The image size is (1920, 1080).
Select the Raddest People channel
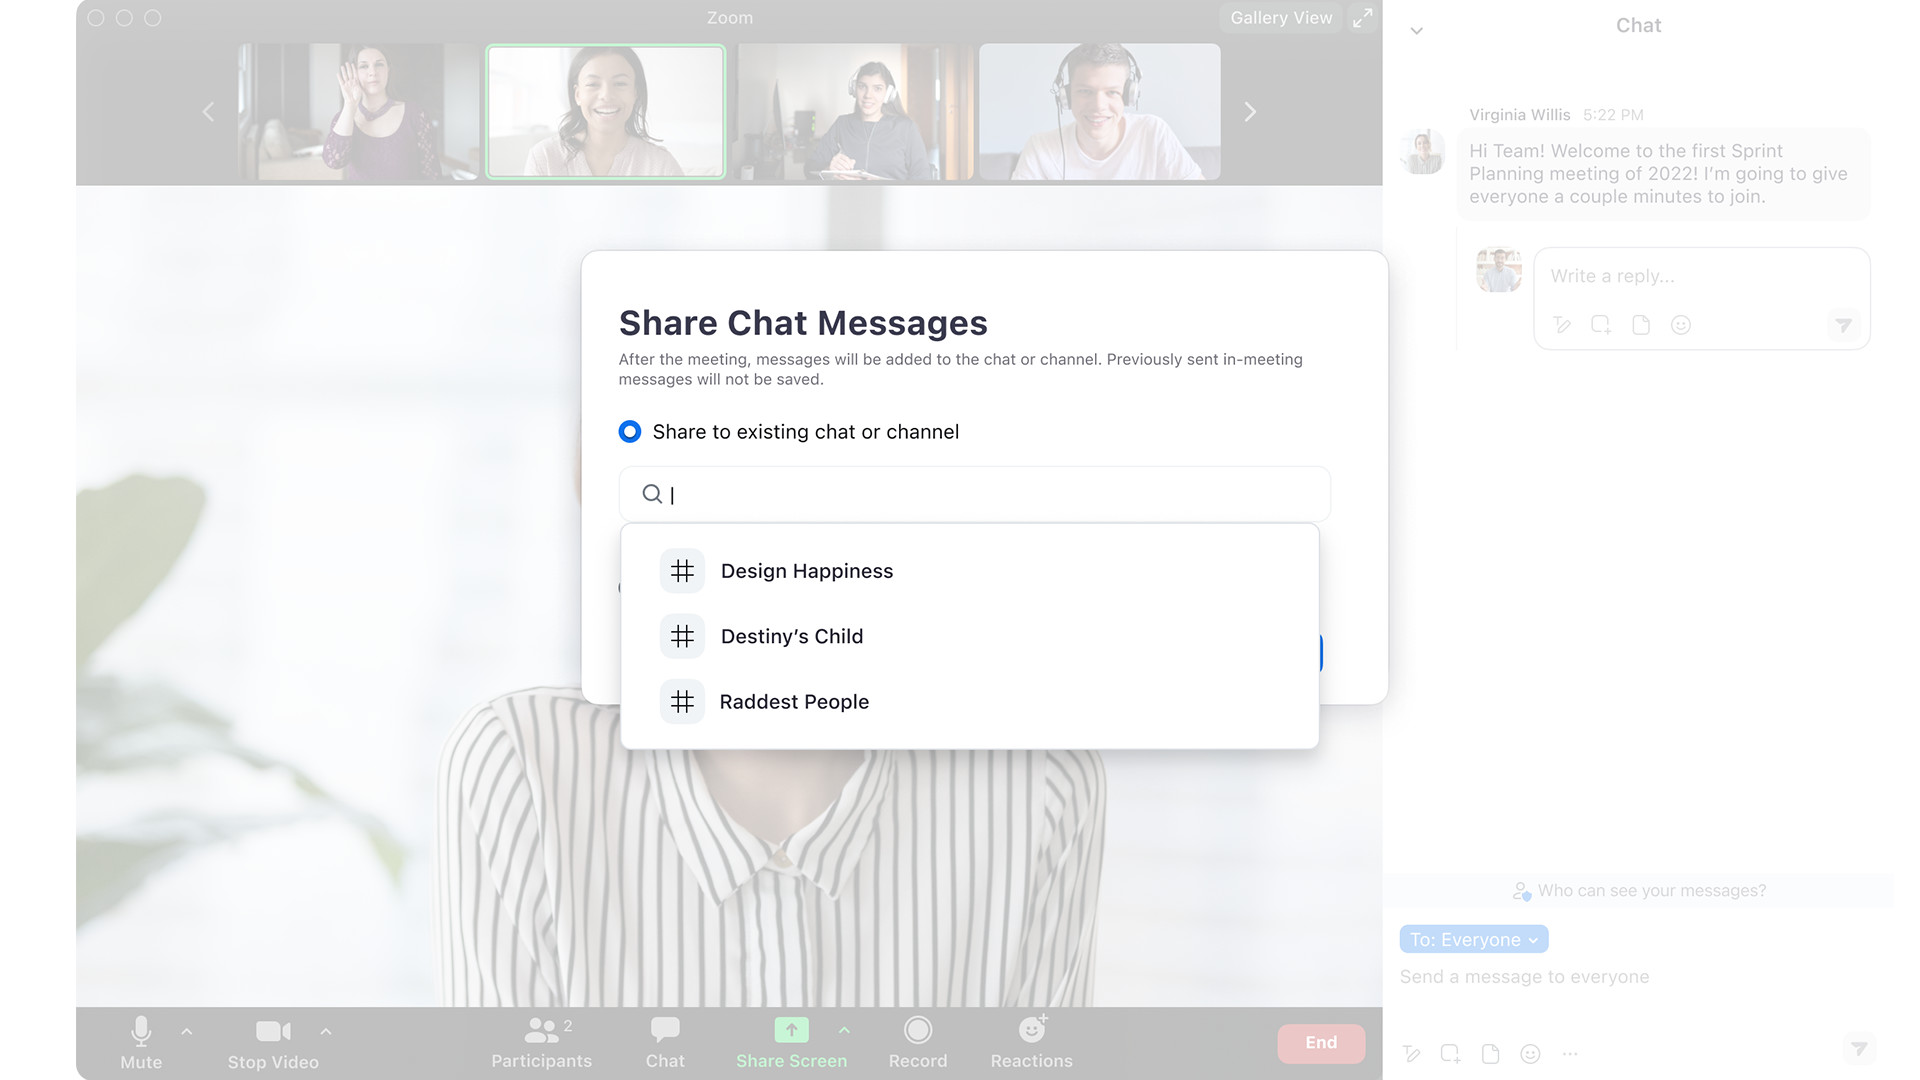pos(794,700)
